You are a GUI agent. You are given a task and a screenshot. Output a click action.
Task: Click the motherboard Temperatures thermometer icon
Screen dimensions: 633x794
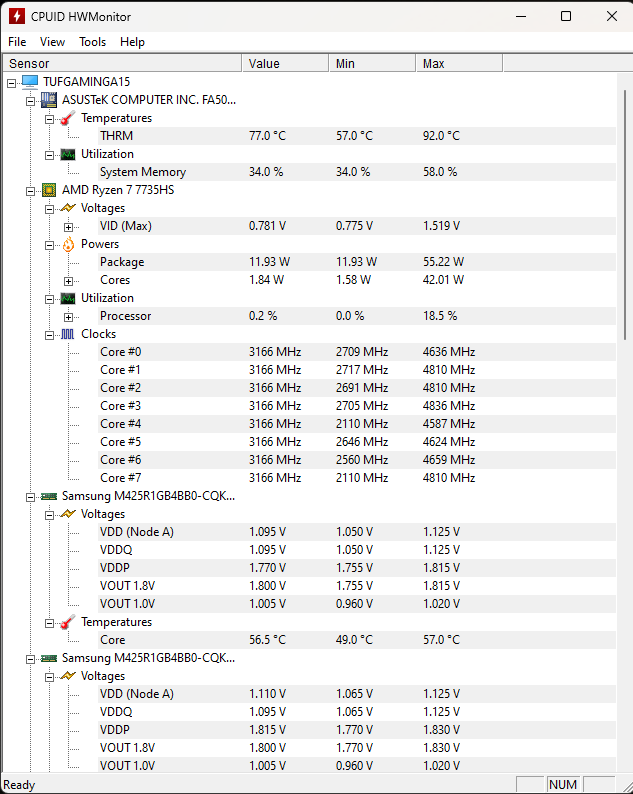point(68,118)
